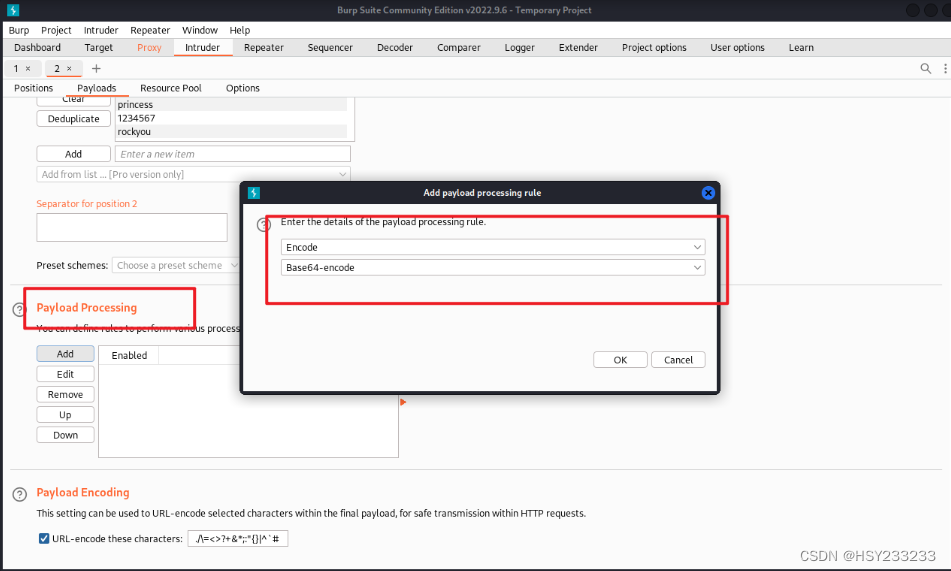
Task: Move rule Down button
Action: [x=66, y=435]
